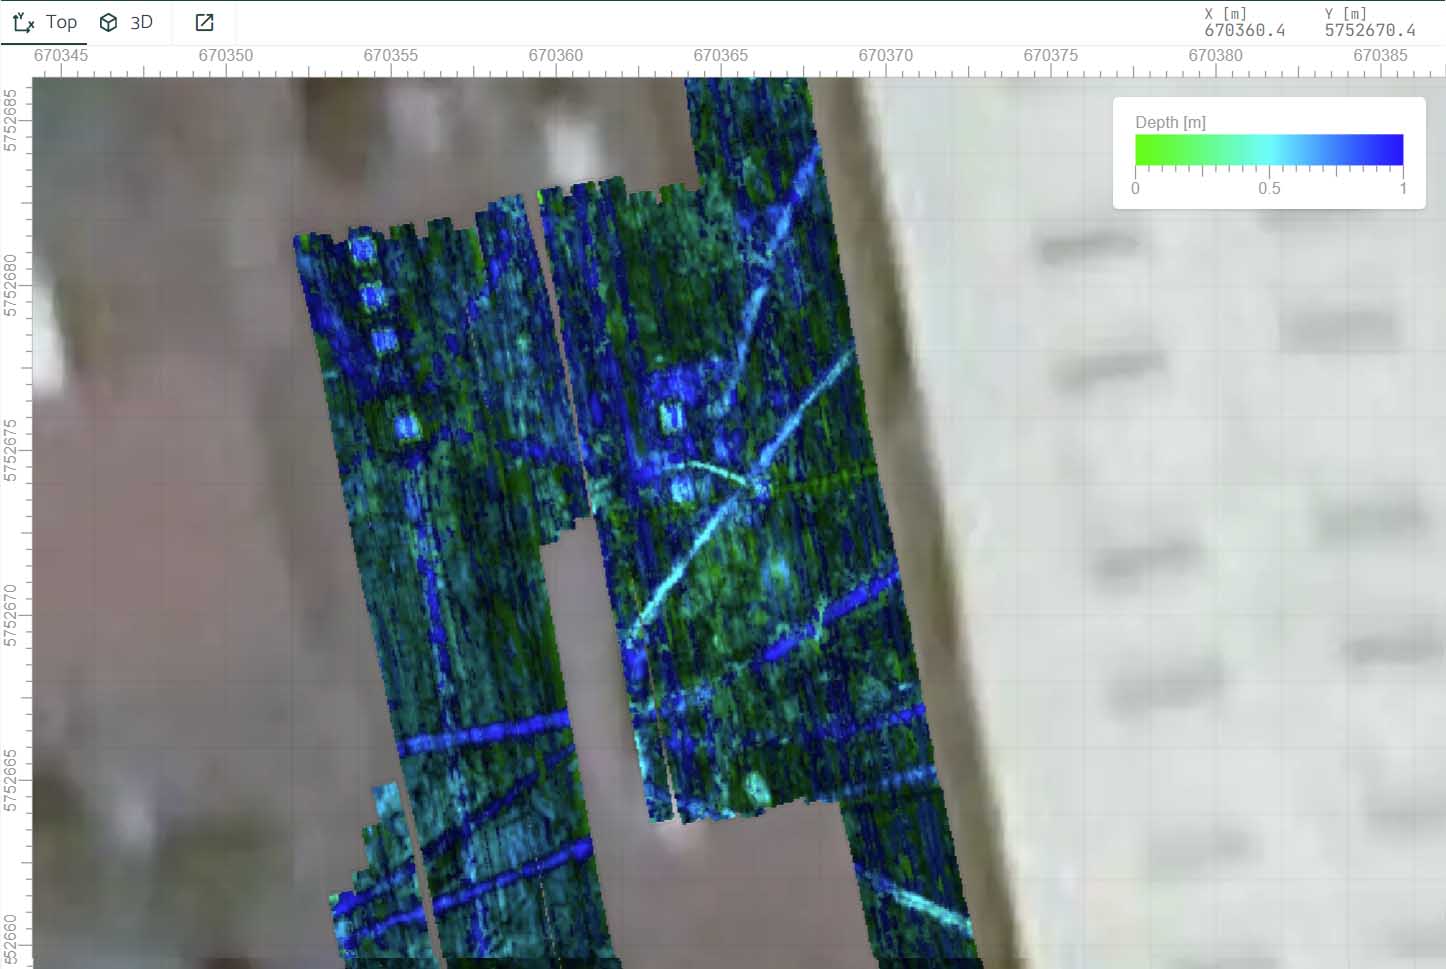Viewport: 1446px width, 969px height.
Task: Click the X [m] coordinate readout 670360.4
Action: tap(1244, 31)
